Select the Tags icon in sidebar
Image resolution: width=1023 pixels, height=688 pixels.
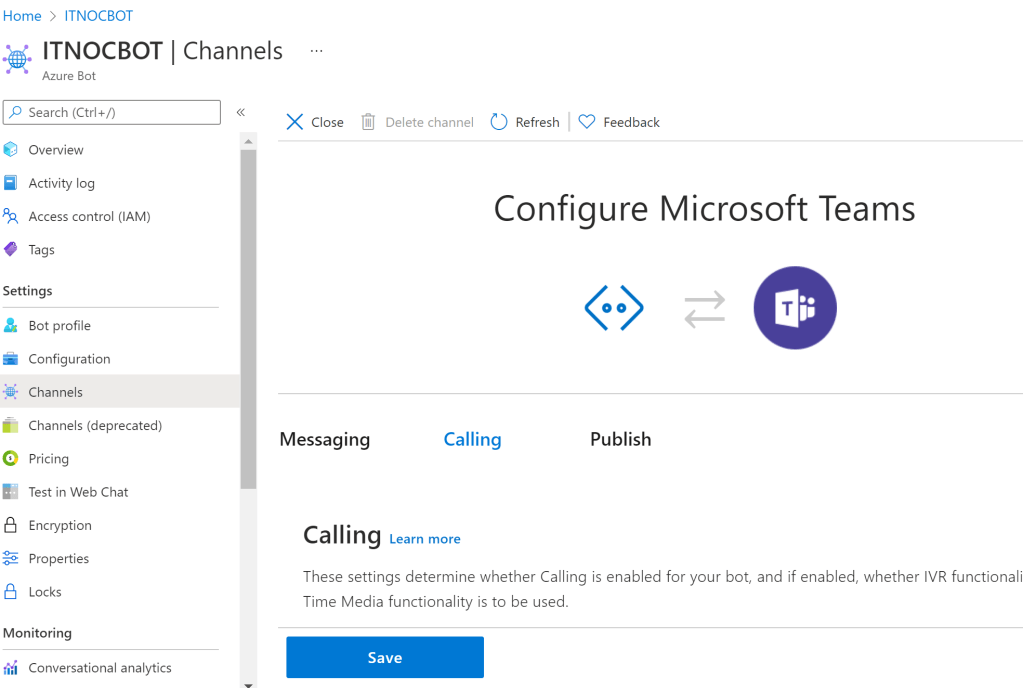click(11, 250)
